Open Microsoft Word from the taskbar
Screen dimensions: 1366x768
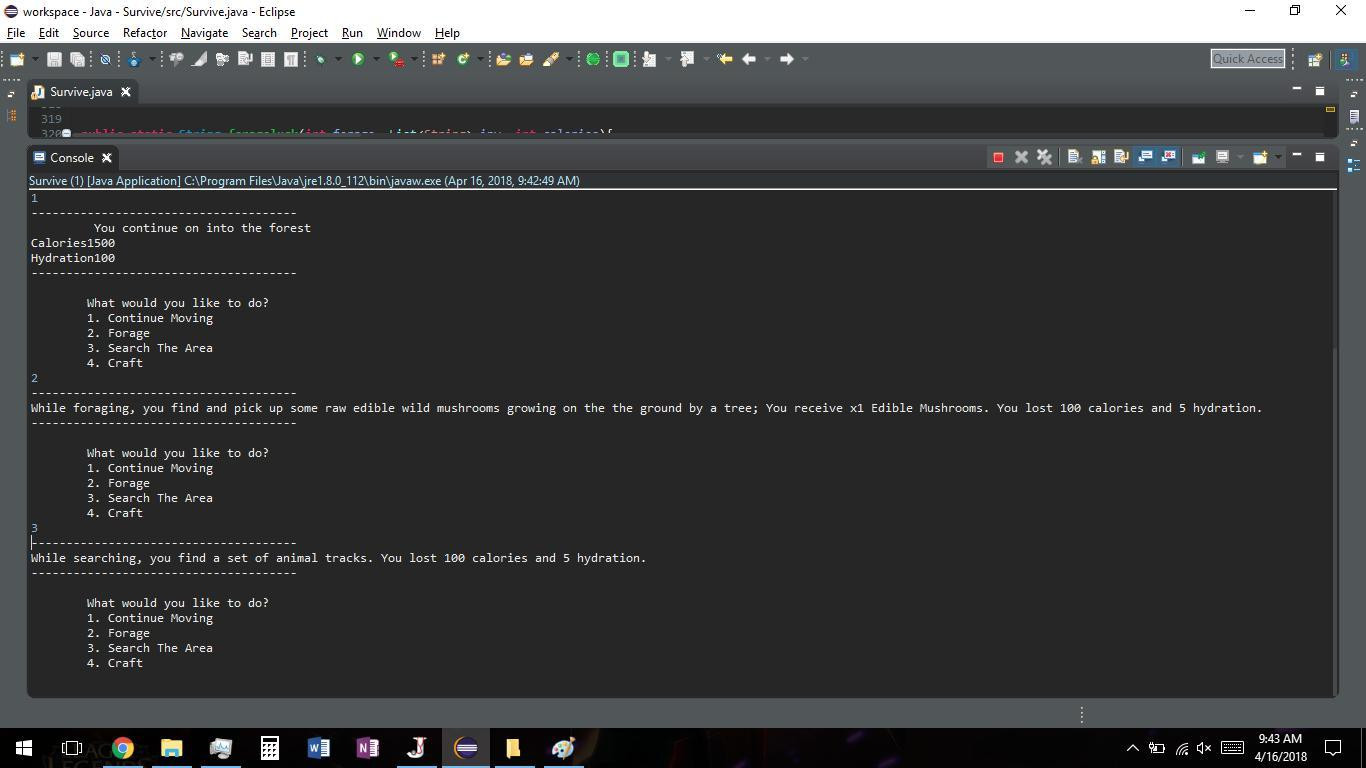click(319, 748)
